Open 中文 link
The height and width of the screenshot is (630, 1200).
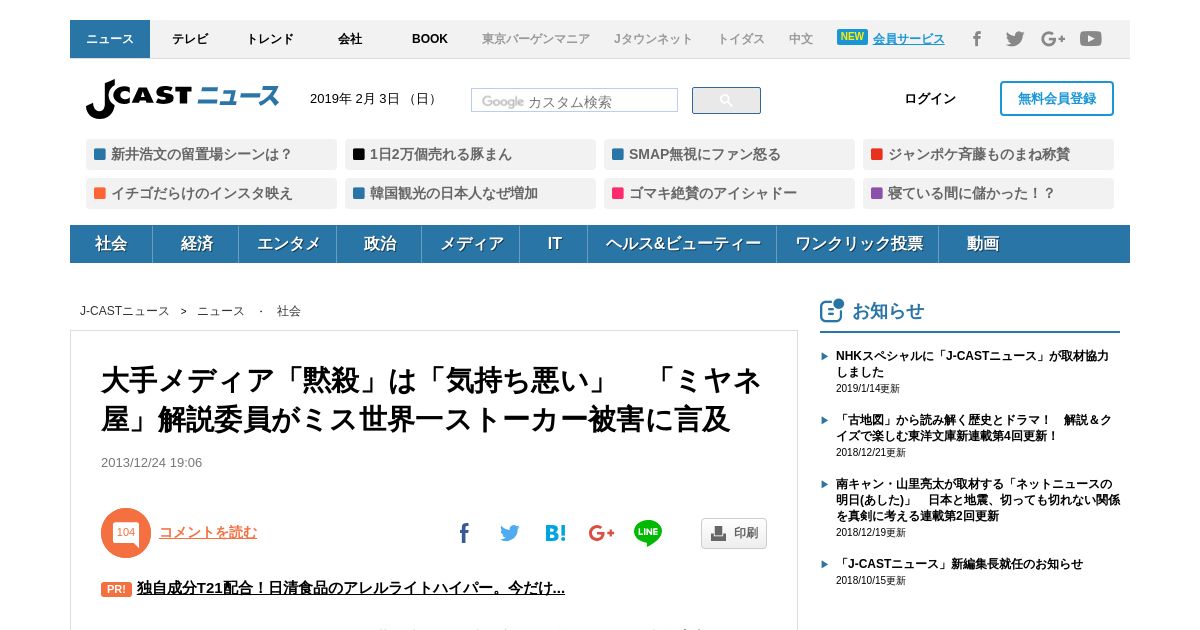[x=801, y=39]
